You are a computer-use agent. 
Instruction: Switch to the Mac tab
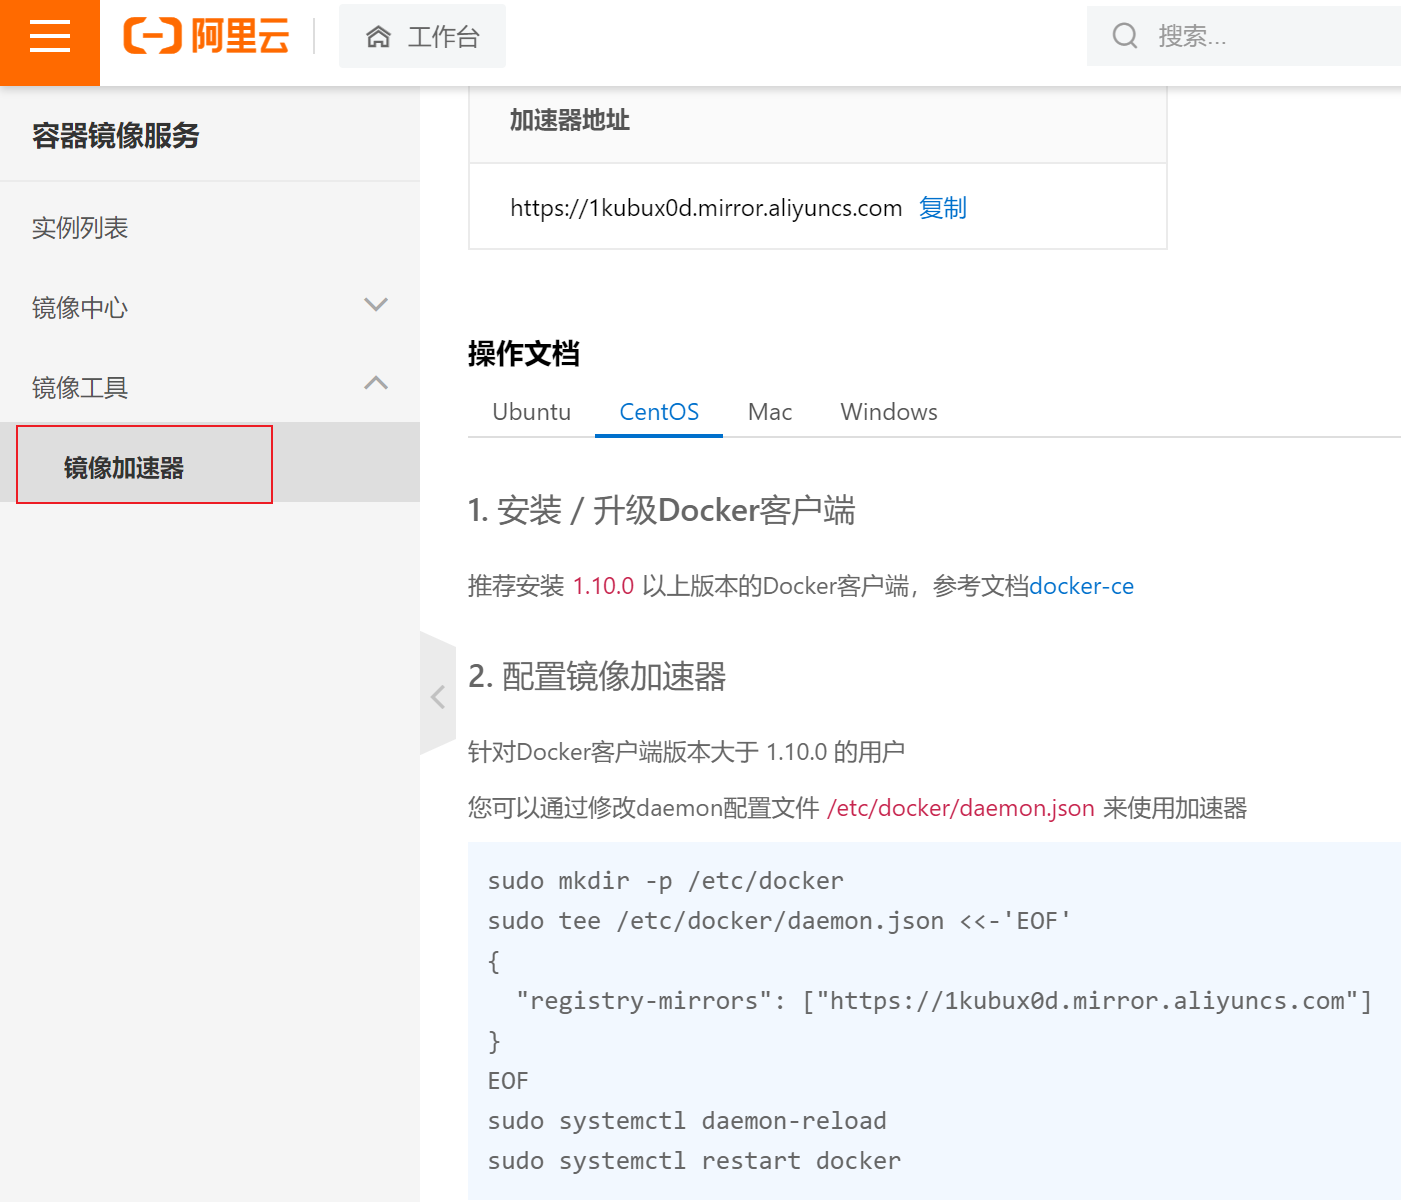(770, 412)
